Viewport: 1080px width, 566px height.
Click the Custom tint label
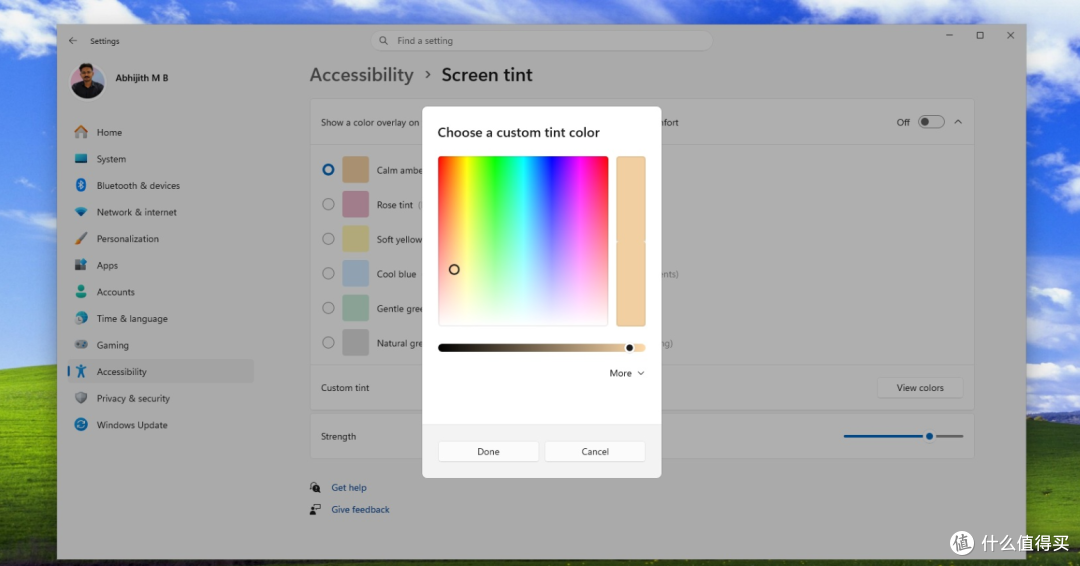tap(345, 388)
